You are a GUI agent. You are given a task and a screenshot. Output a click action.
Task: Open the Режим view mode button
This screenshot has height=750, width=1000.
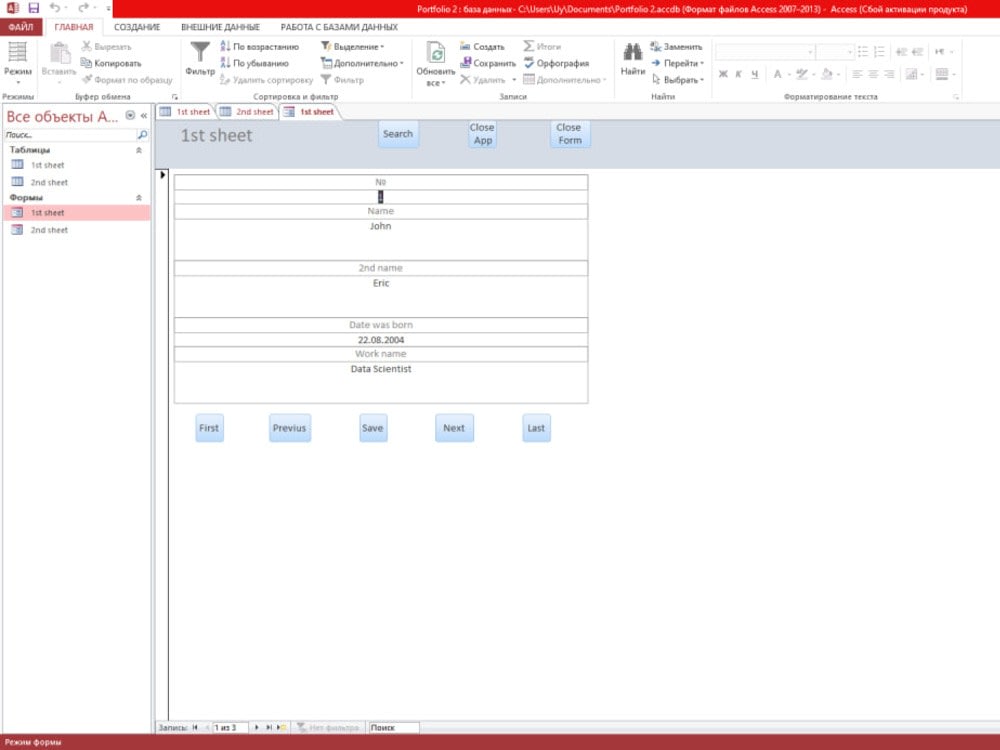tap(18, 63)
